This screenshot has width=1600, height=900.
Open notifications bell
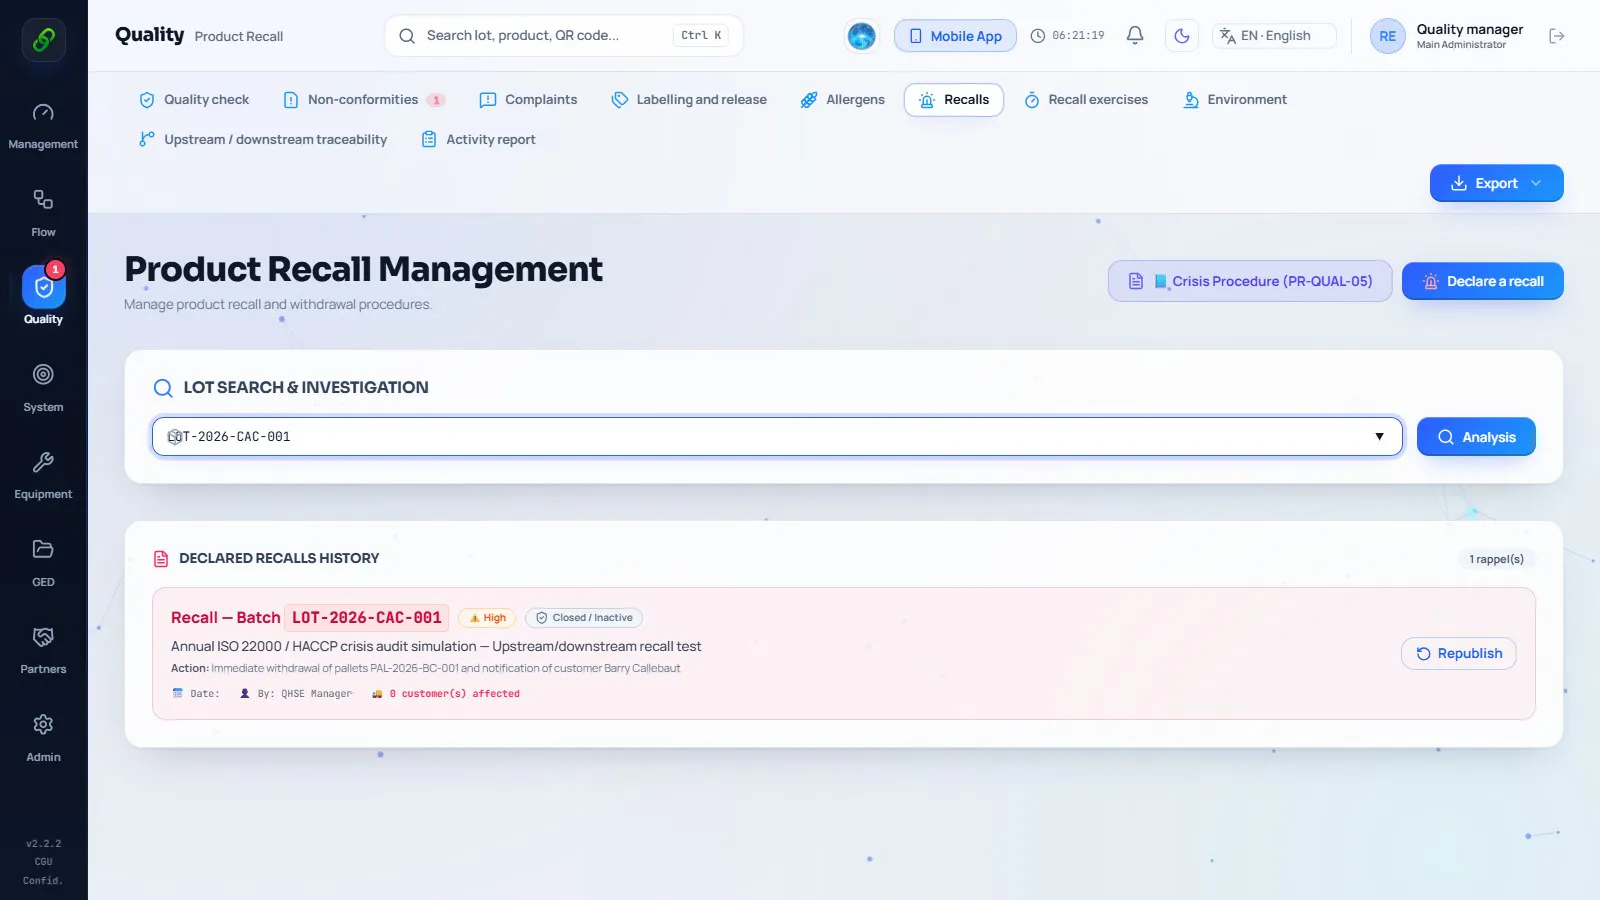[1135, 36]
